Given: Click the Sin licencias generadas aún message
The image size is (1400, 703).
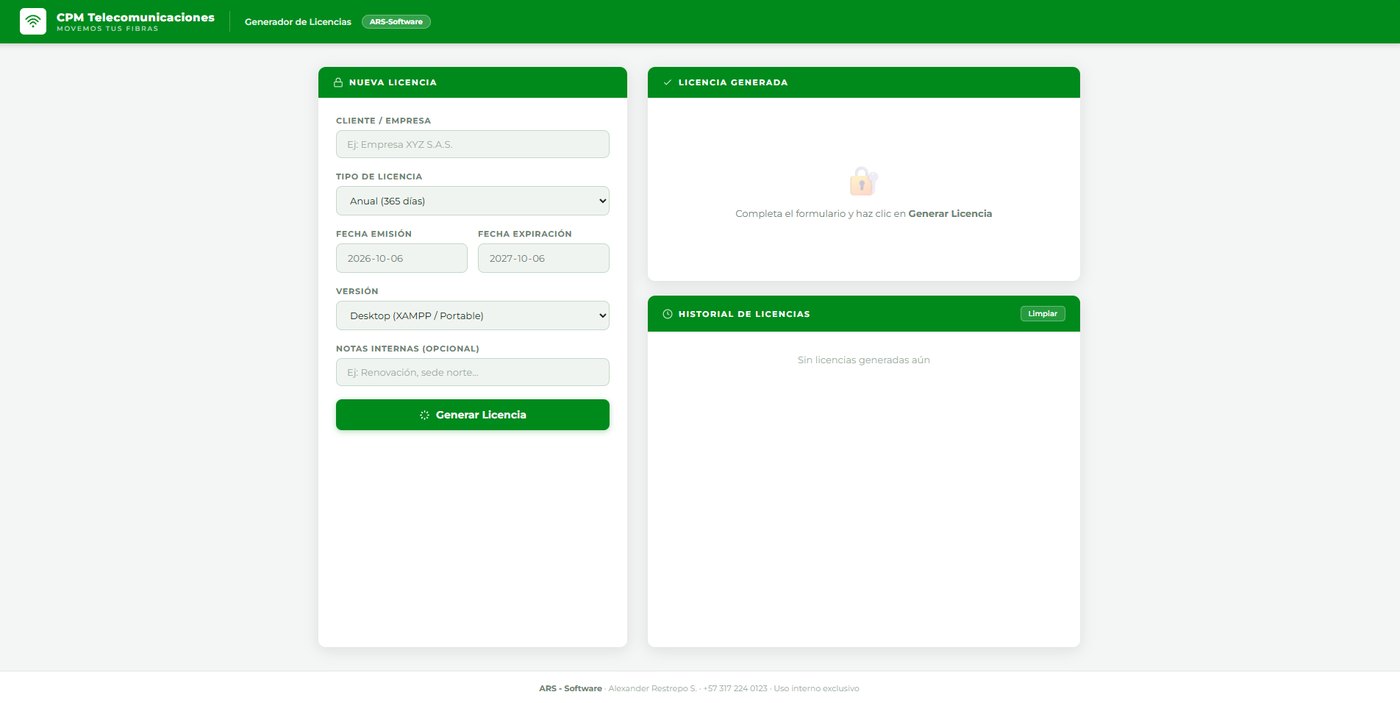Looking at the screenshot, I should [x=864, y=360].
